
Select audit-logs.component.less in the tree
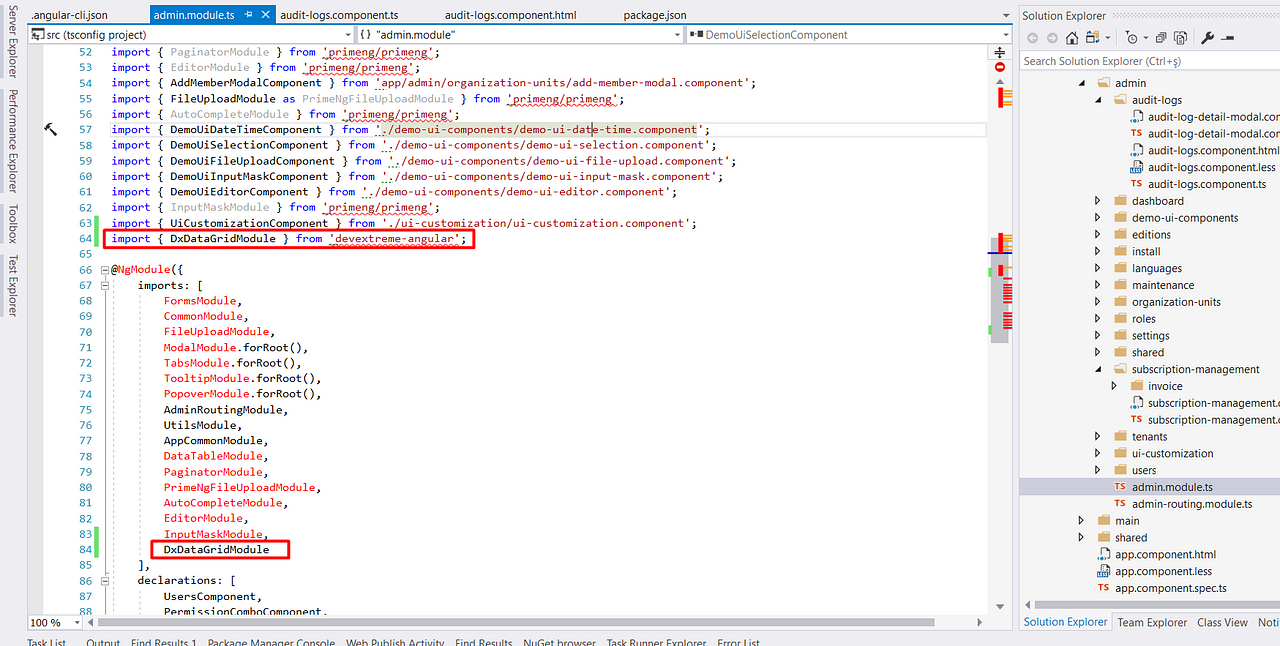click(1211, 167)
